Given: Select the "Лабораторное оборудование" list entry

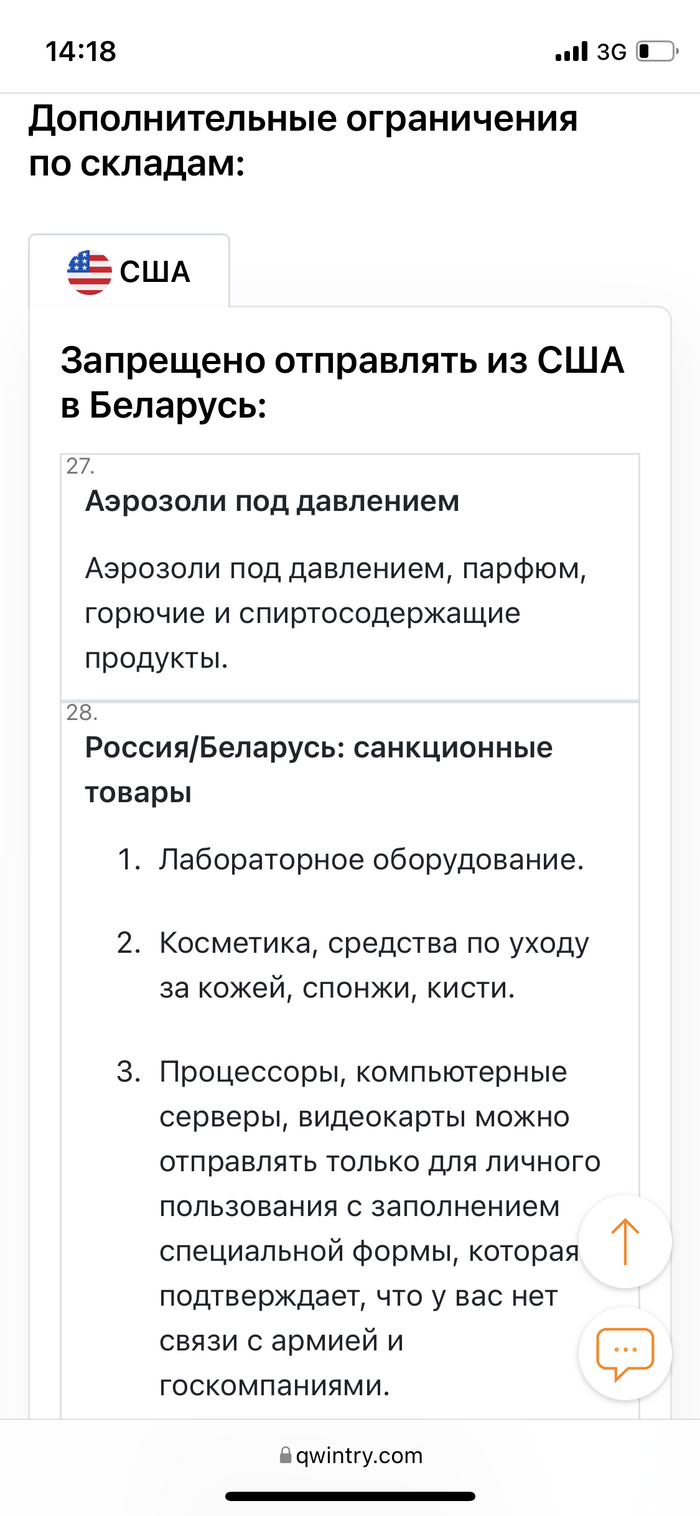Looking at the screenshot, I should (x=370, y=860).
